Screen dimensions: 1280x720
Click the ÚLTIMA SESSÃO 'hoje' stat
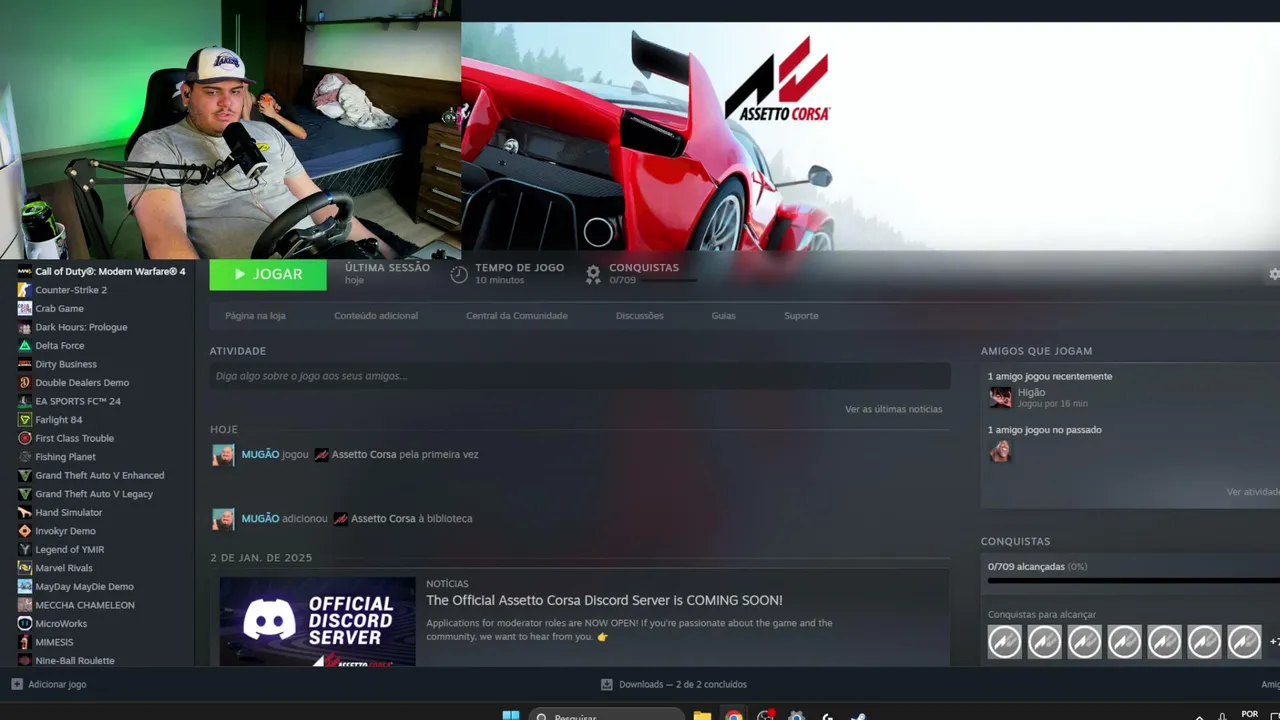(x=387, y=273)
